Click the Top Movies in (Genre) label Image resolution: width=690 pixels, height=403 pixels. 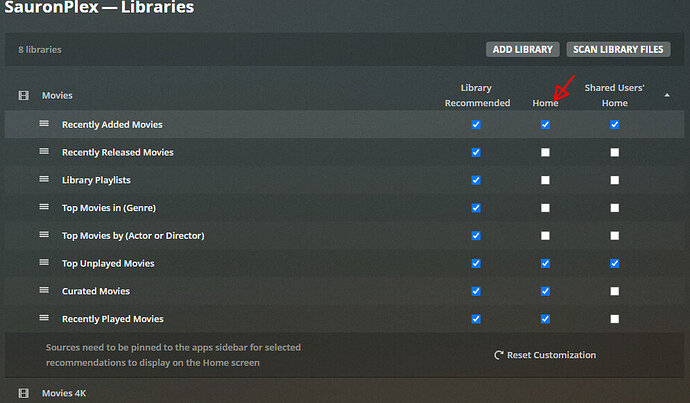tap(109, 208)
